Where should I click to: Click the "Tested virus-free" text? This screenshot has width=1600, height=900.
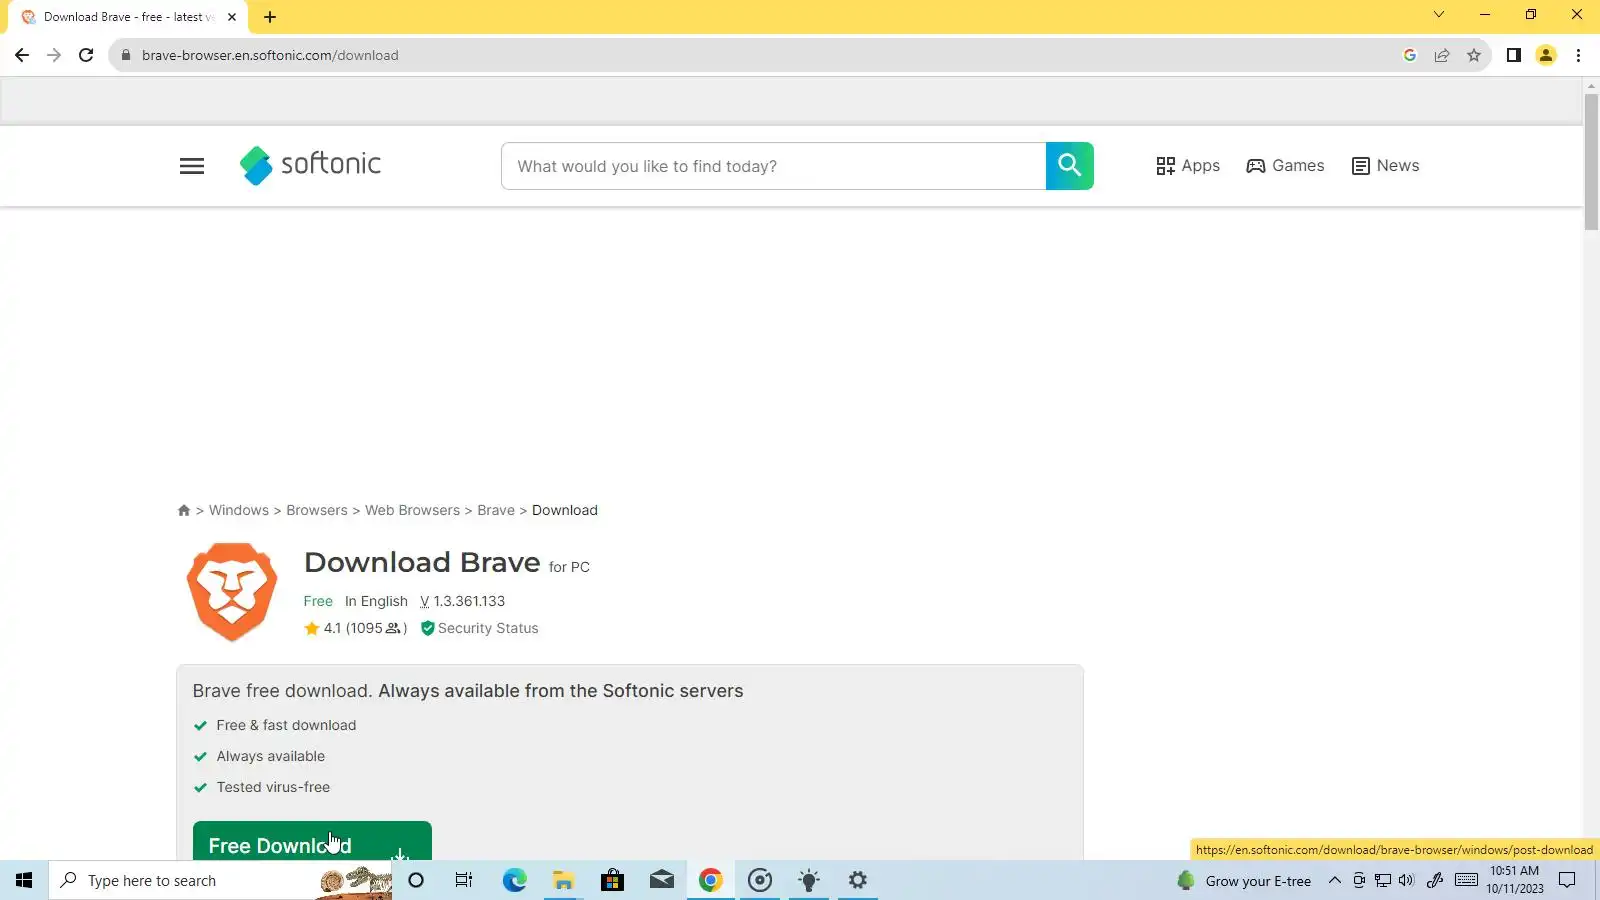[x=273, y=787]
